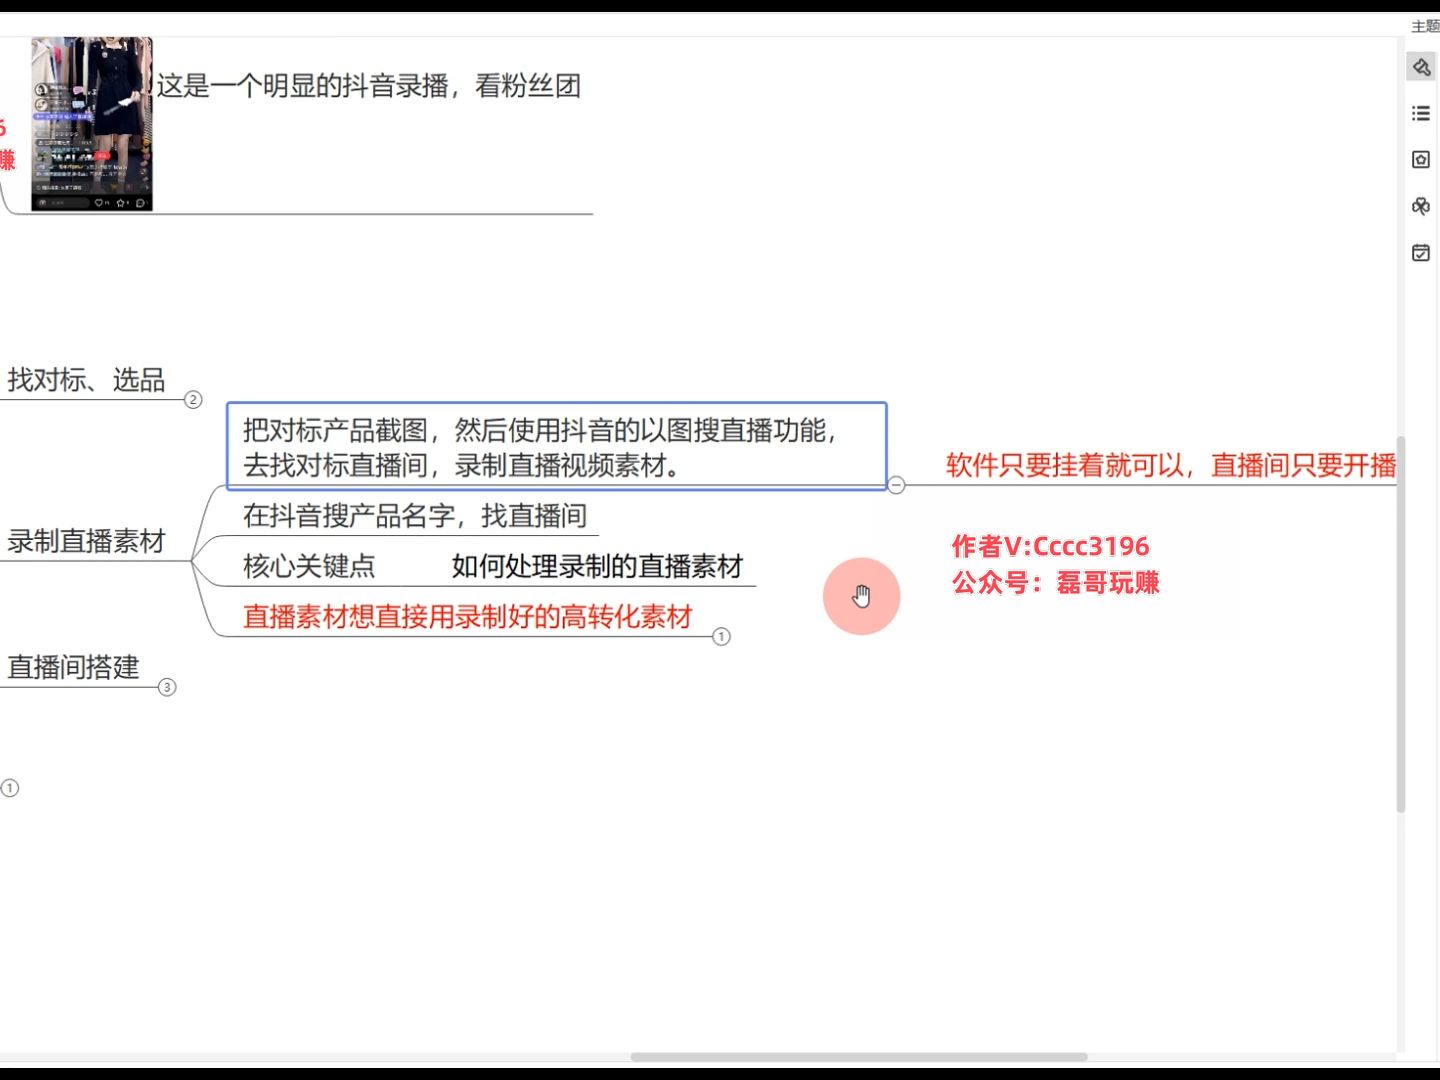Click the vertical scrollbar thumb
The image size is (1440, 1080).
tap(1401, 624)
